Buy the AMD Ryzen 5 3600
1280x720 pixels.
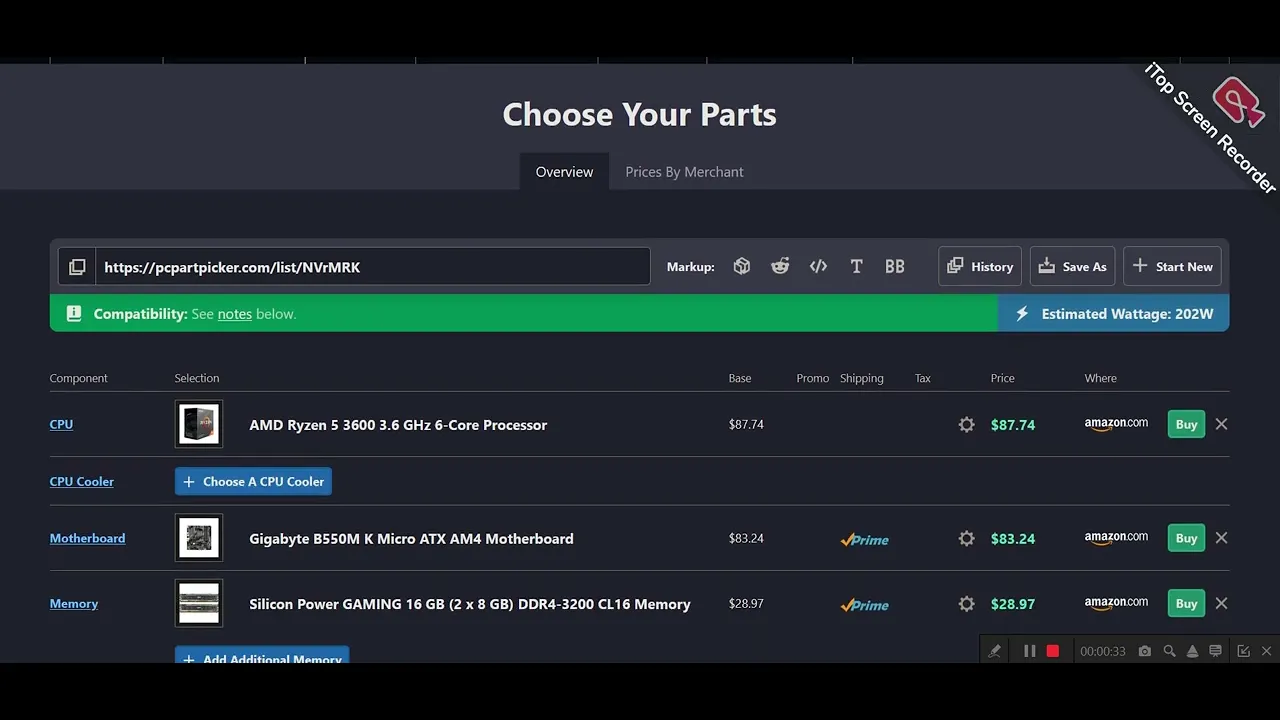1186,424
